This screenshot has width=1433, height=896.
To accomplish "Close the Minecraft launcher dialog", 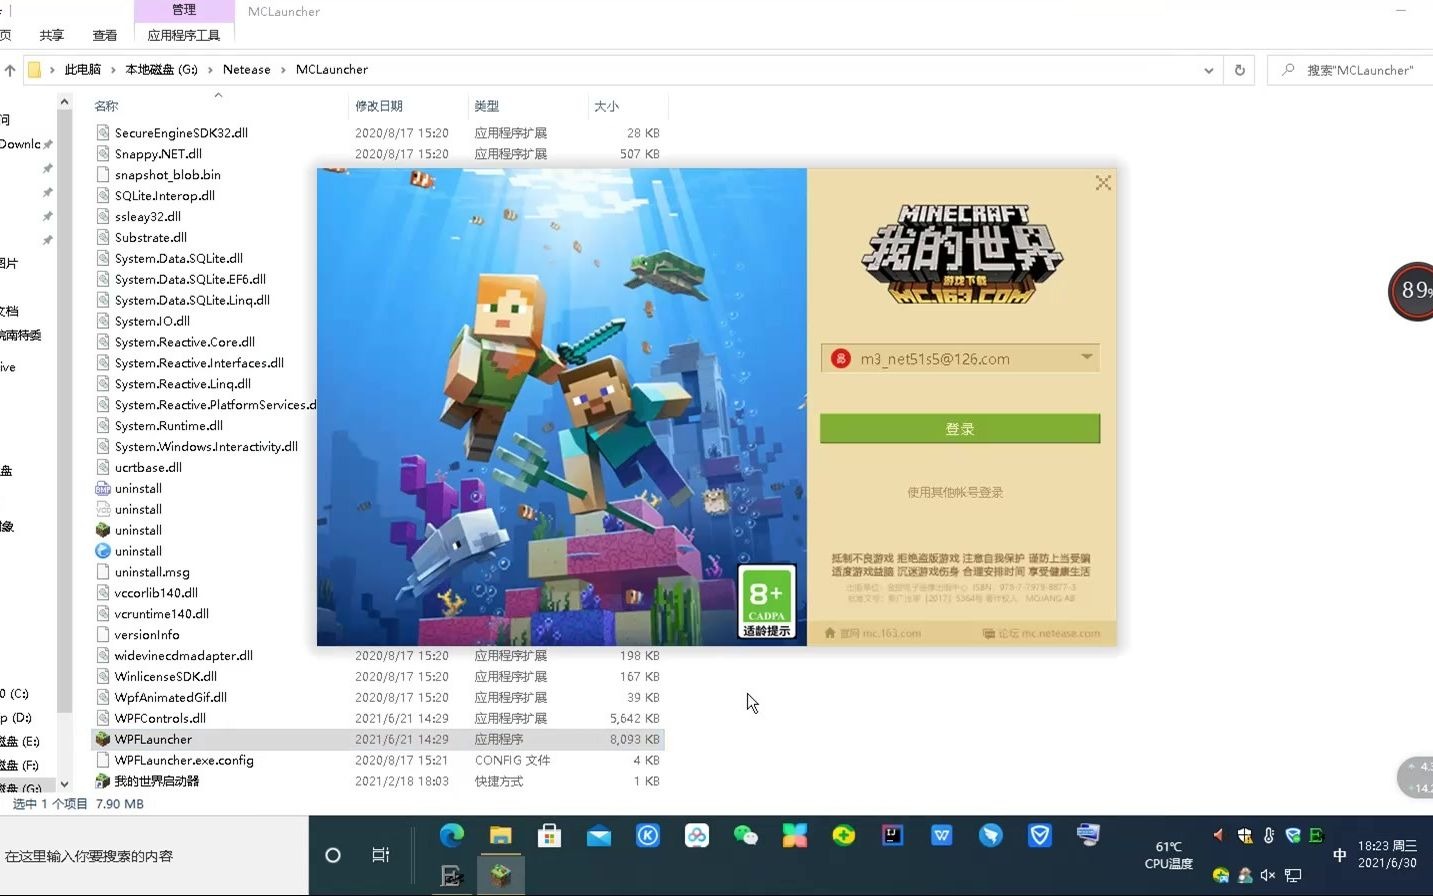I will coord(1103,183).
